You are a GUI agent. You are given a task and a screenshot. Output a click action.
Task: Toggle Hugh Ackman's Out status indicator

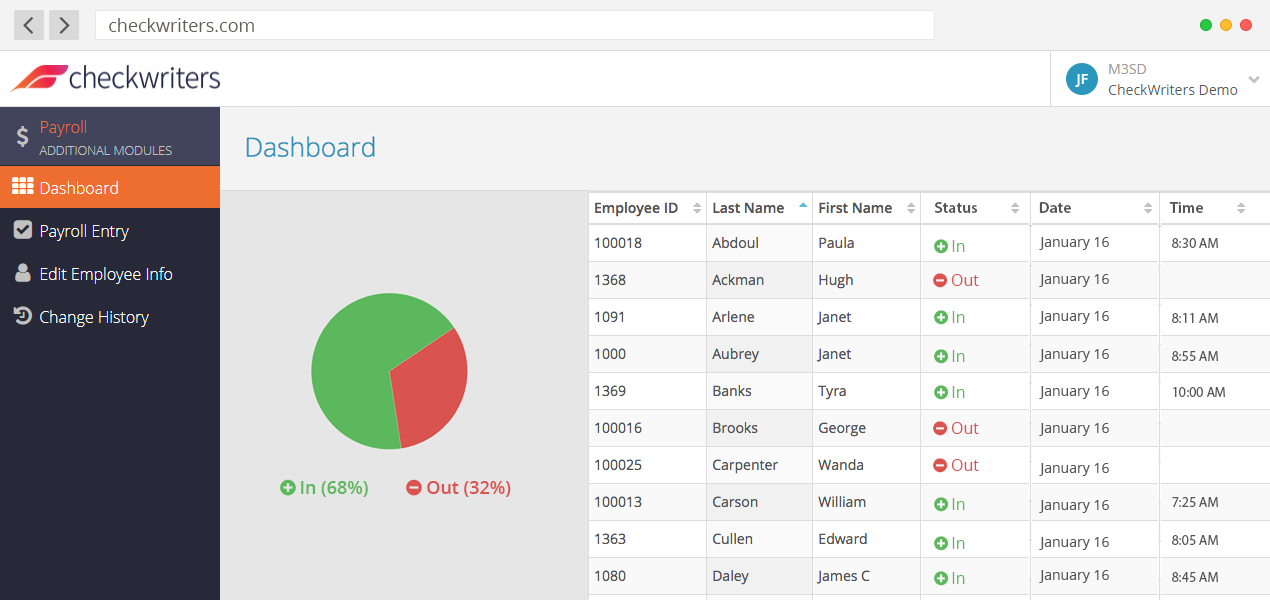pos(941,280)
